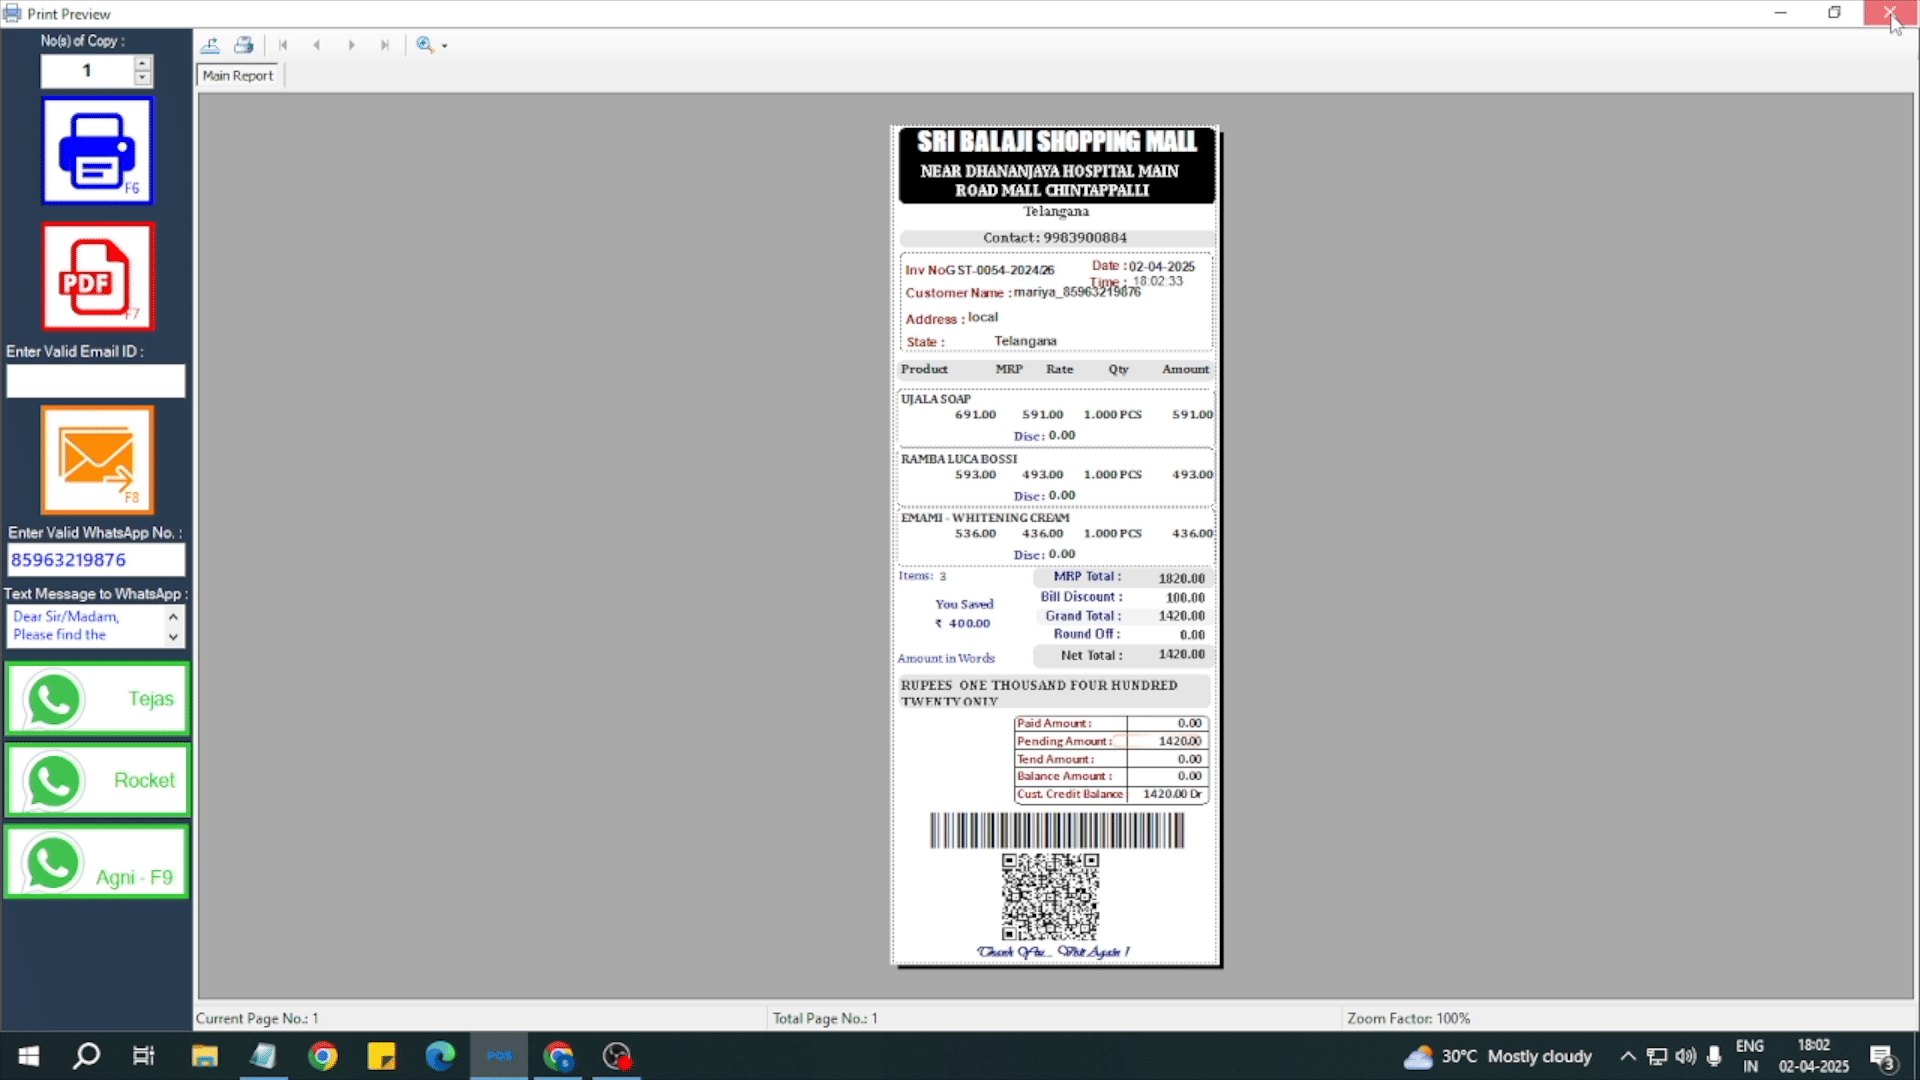Decrease number of copies with down arrow

point(142,78)
